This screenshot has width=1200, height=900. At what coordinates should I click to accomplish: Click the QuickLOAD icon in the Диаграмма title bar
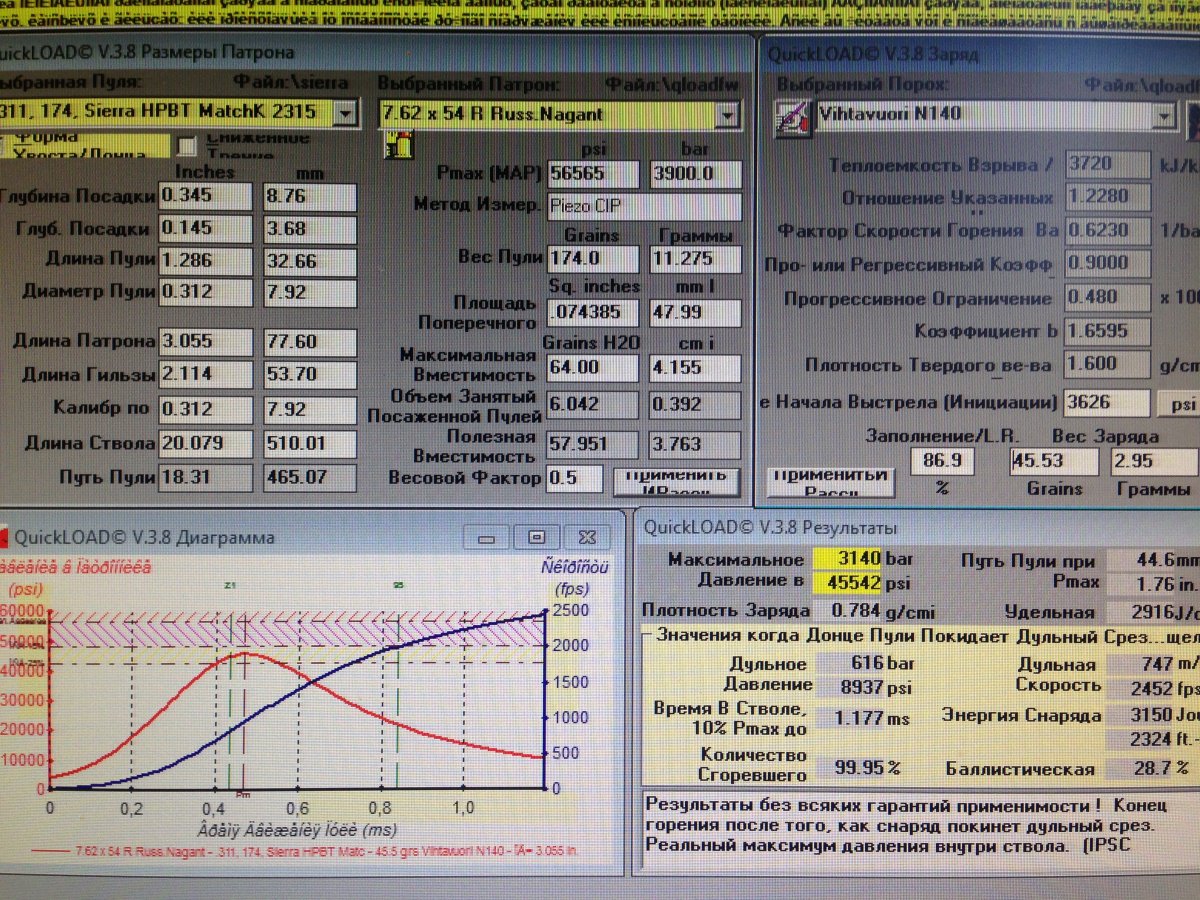pyautogui.click(x=5, y=537)
